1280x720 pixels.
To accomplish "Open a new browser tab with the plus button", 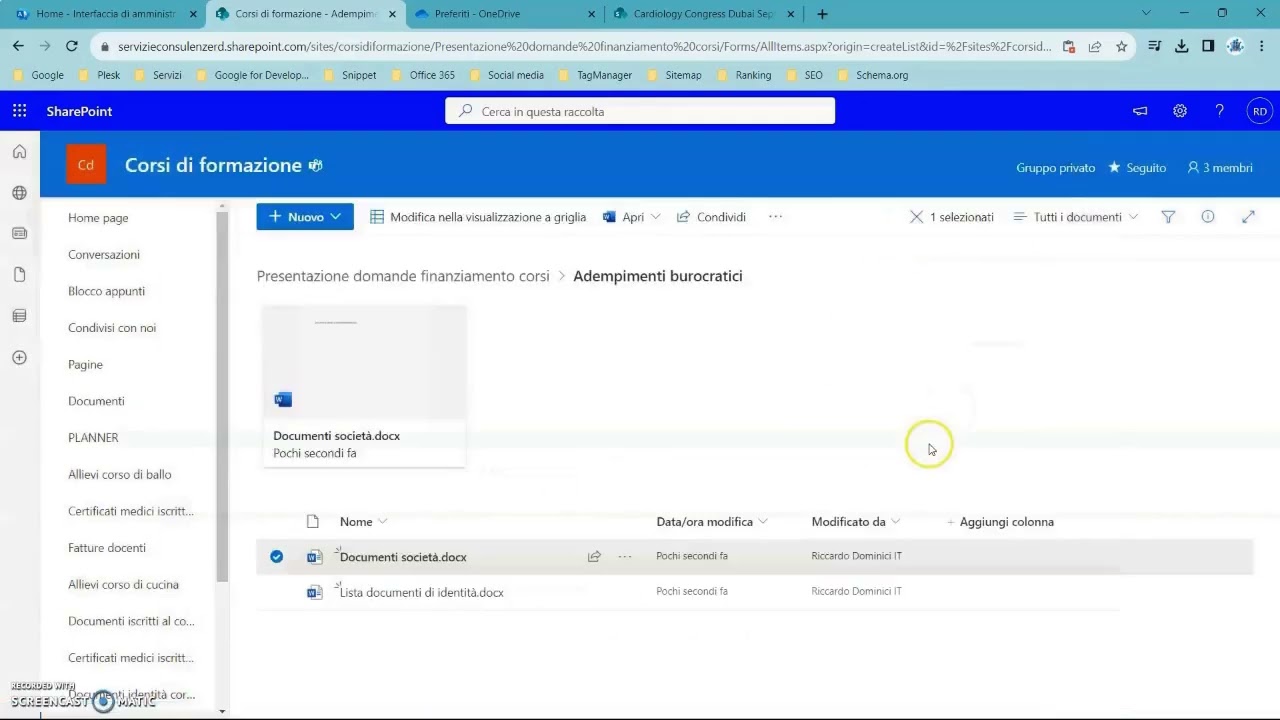I will 822,14.
